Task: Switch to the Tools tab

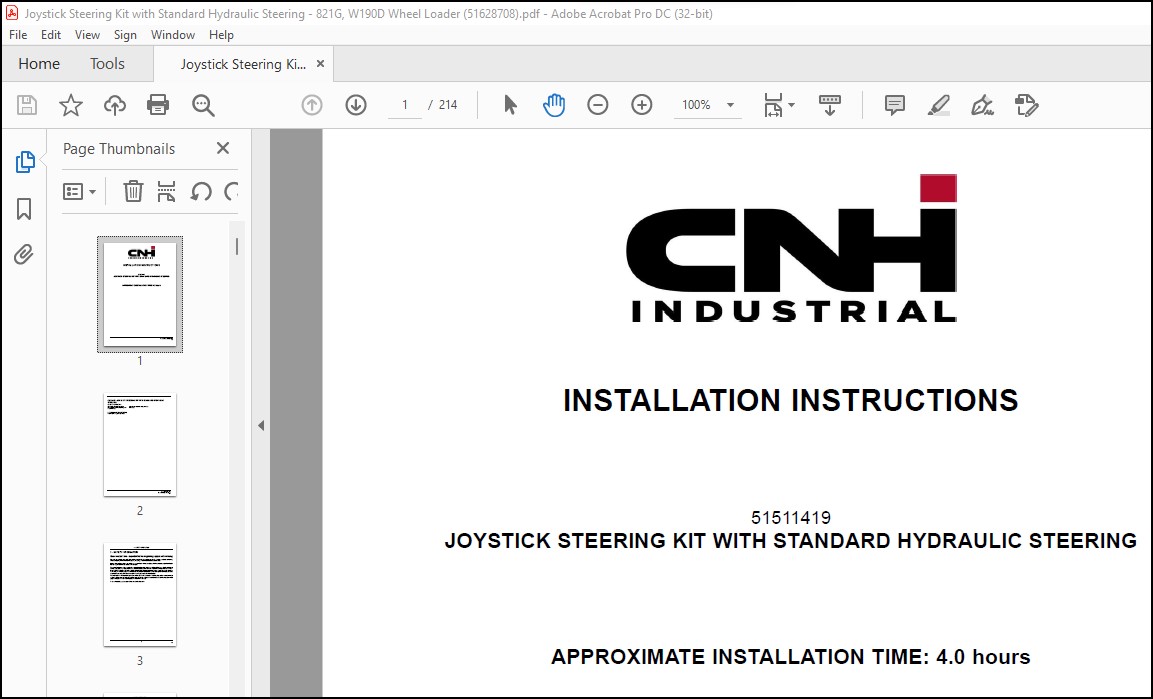Action: 107,64
